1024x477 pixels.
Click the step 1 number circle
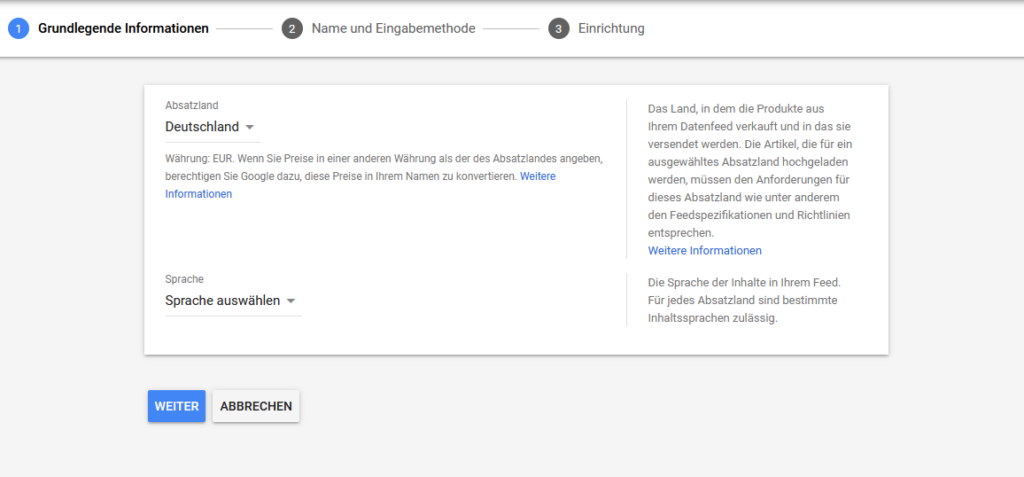(x=18, y=29)
